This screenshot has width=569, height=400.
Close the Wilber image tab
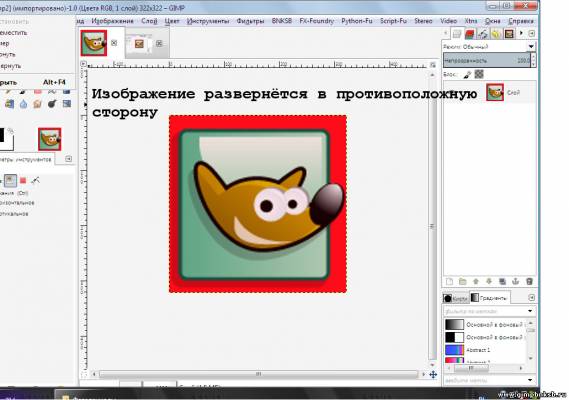[x=114, y=43]
